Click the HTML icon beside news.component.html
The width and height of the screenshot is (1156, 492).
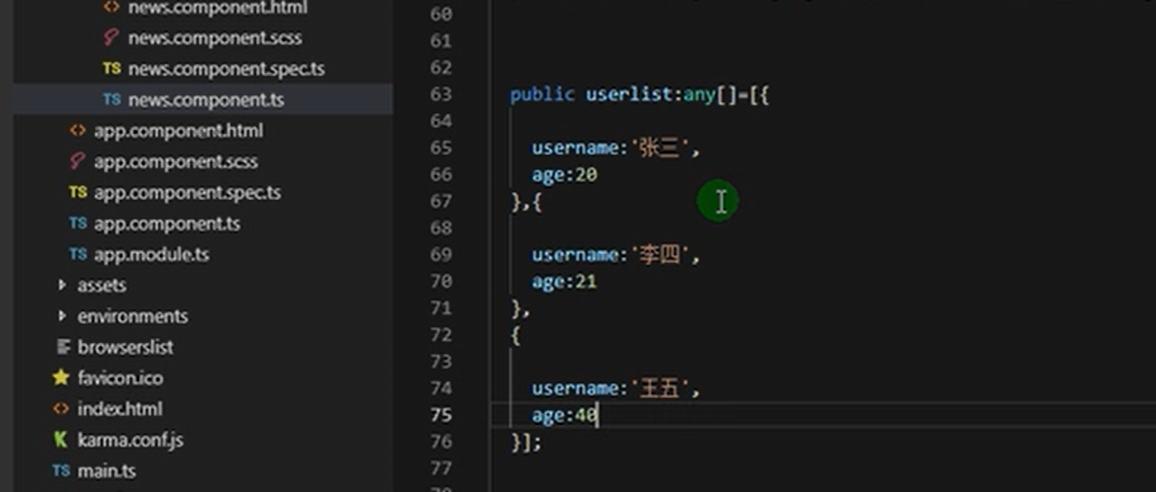click(111, 7)
